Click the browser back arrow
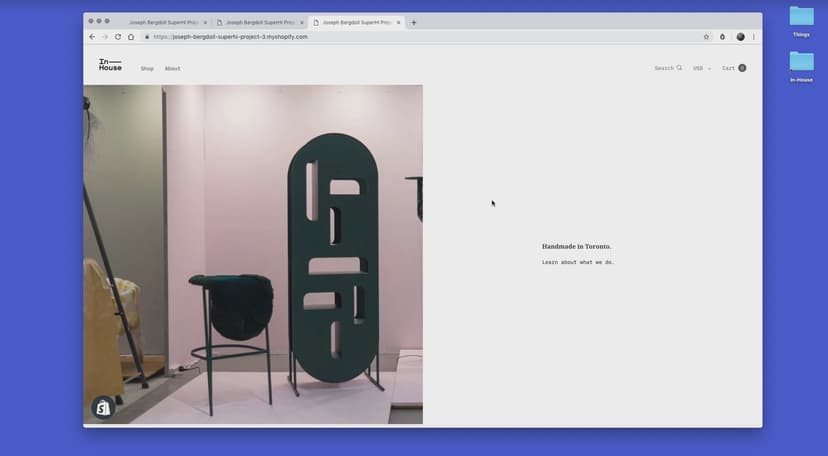The height and width of the screenshot is (456, 828). coord(92,37)
